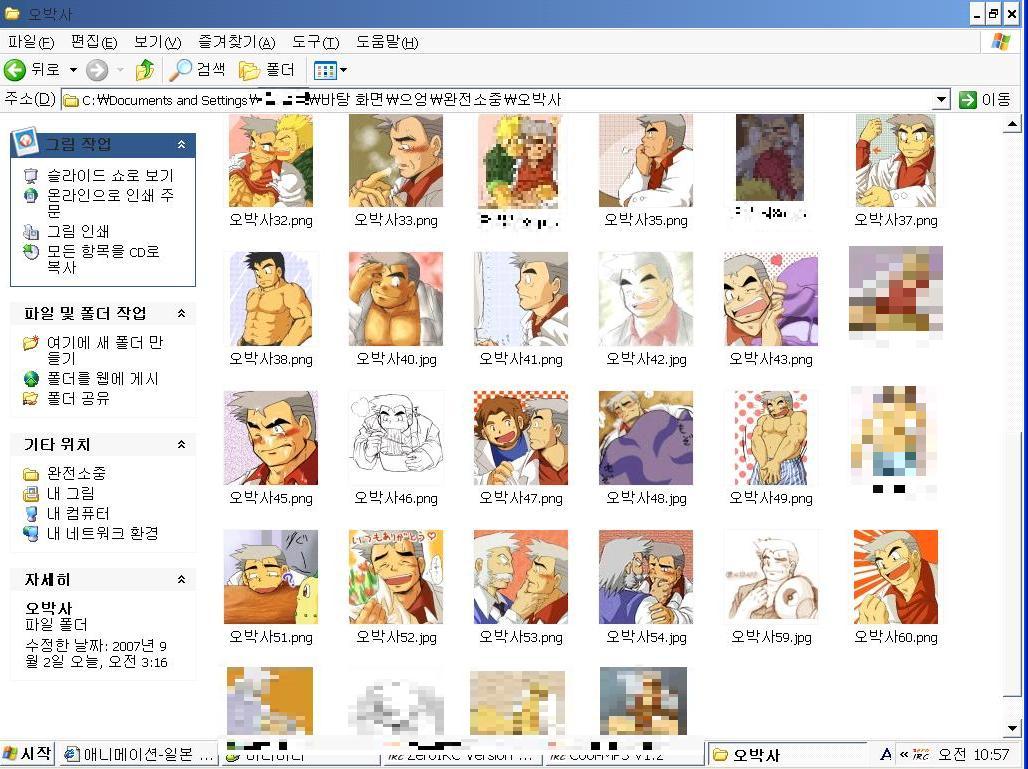Click the 폴더 공유 link

[78, 399]
